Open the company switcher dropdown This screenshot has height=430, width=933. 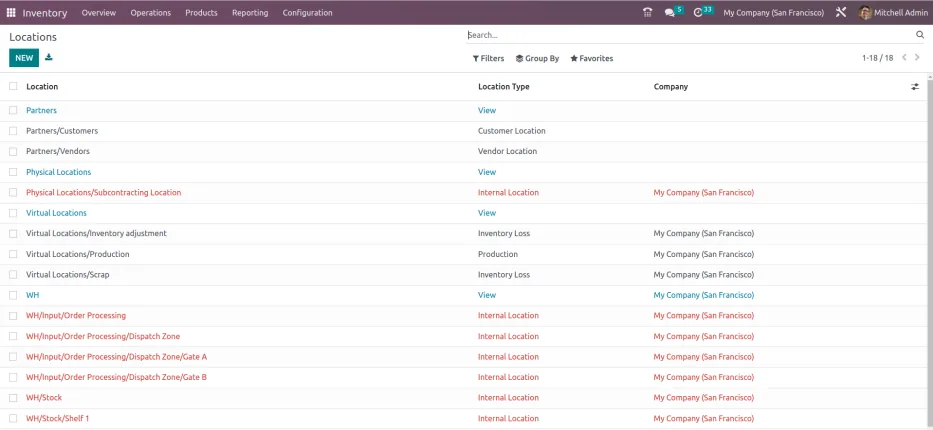774,12
